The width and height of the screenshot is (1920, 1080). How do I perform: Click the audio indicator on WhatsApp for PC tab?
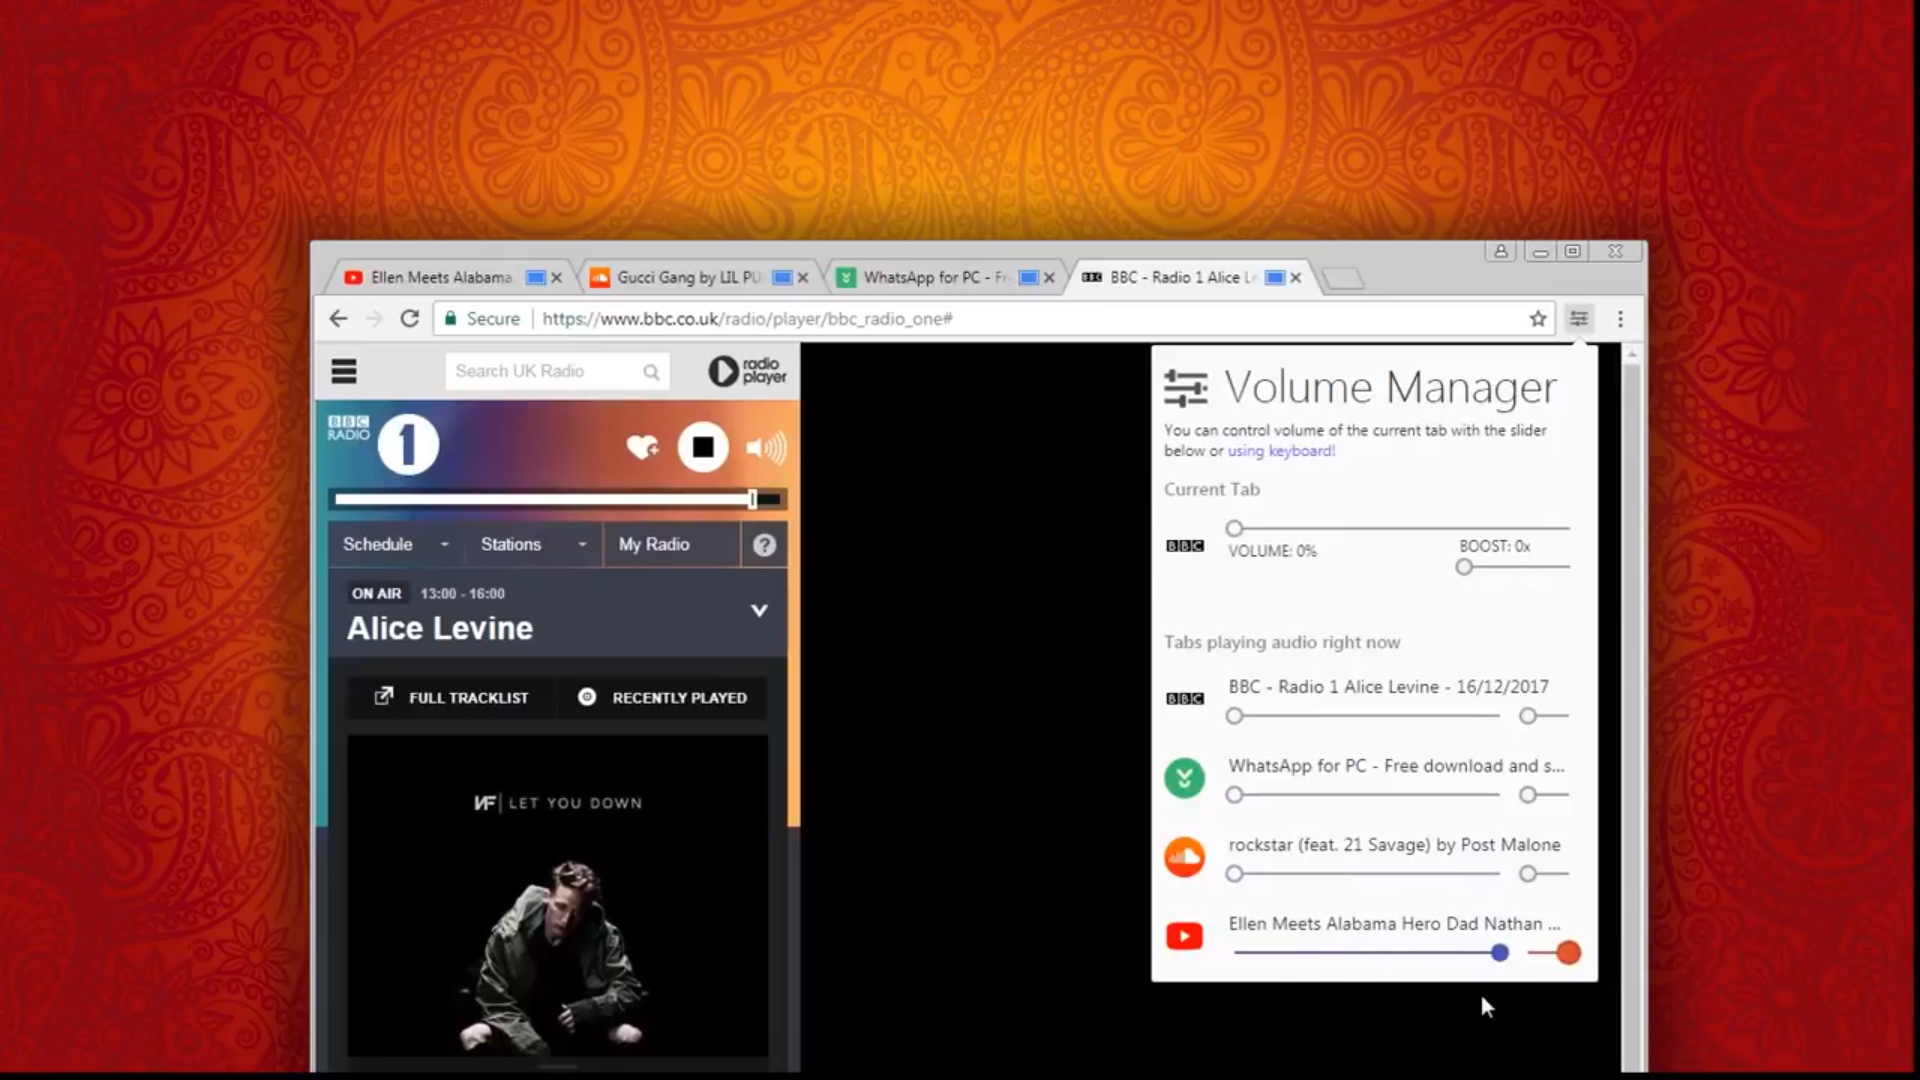pos(1028,278)
